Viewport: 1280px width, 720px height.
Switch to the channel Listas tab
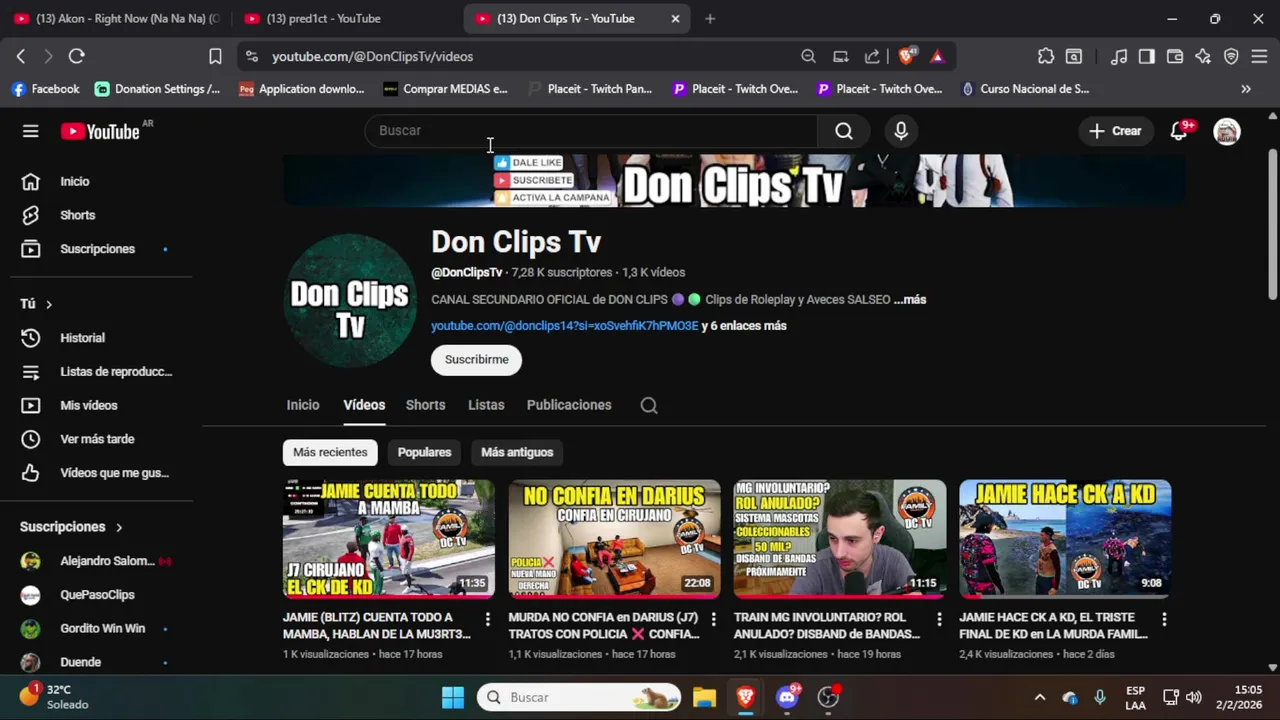pos(486,405)
